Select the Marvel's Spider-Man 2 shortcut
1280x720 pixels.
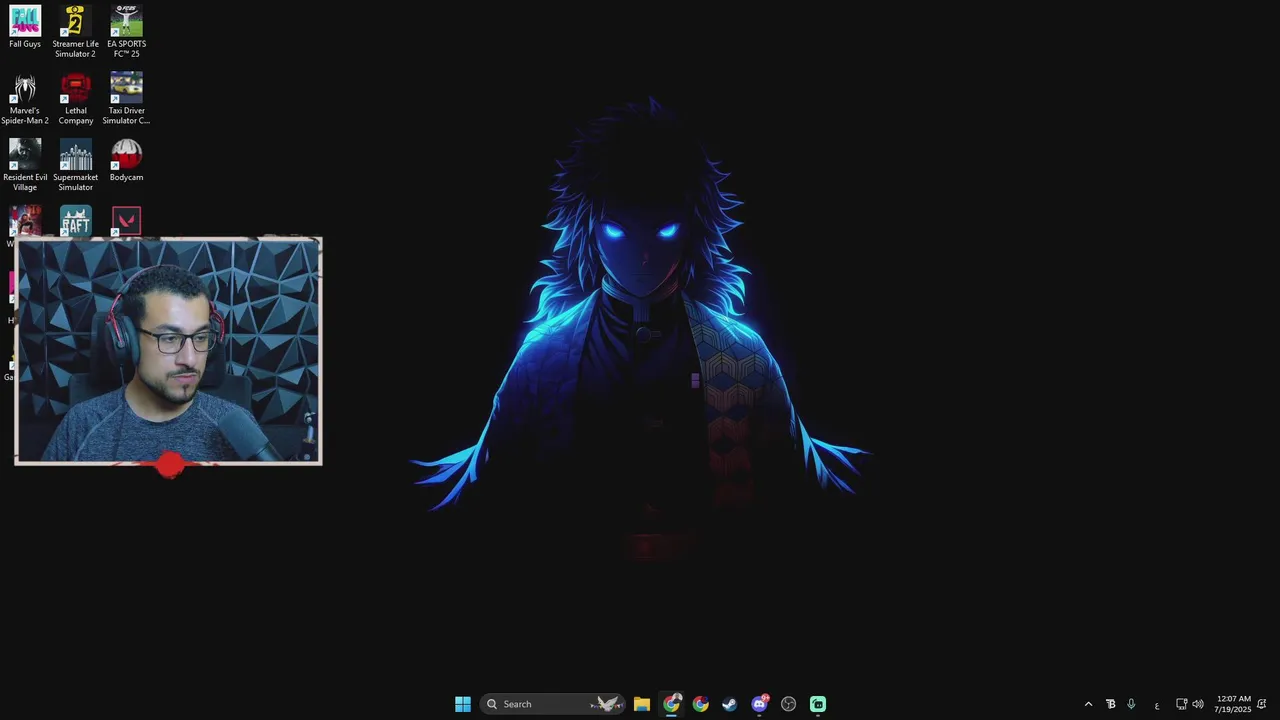[25, 98]
